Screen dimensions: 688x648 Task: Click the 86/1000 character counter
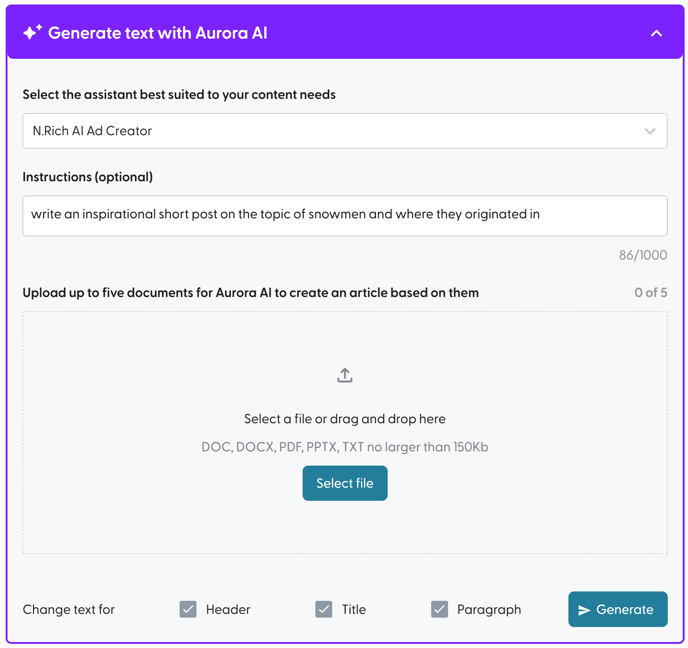point(643,255)
